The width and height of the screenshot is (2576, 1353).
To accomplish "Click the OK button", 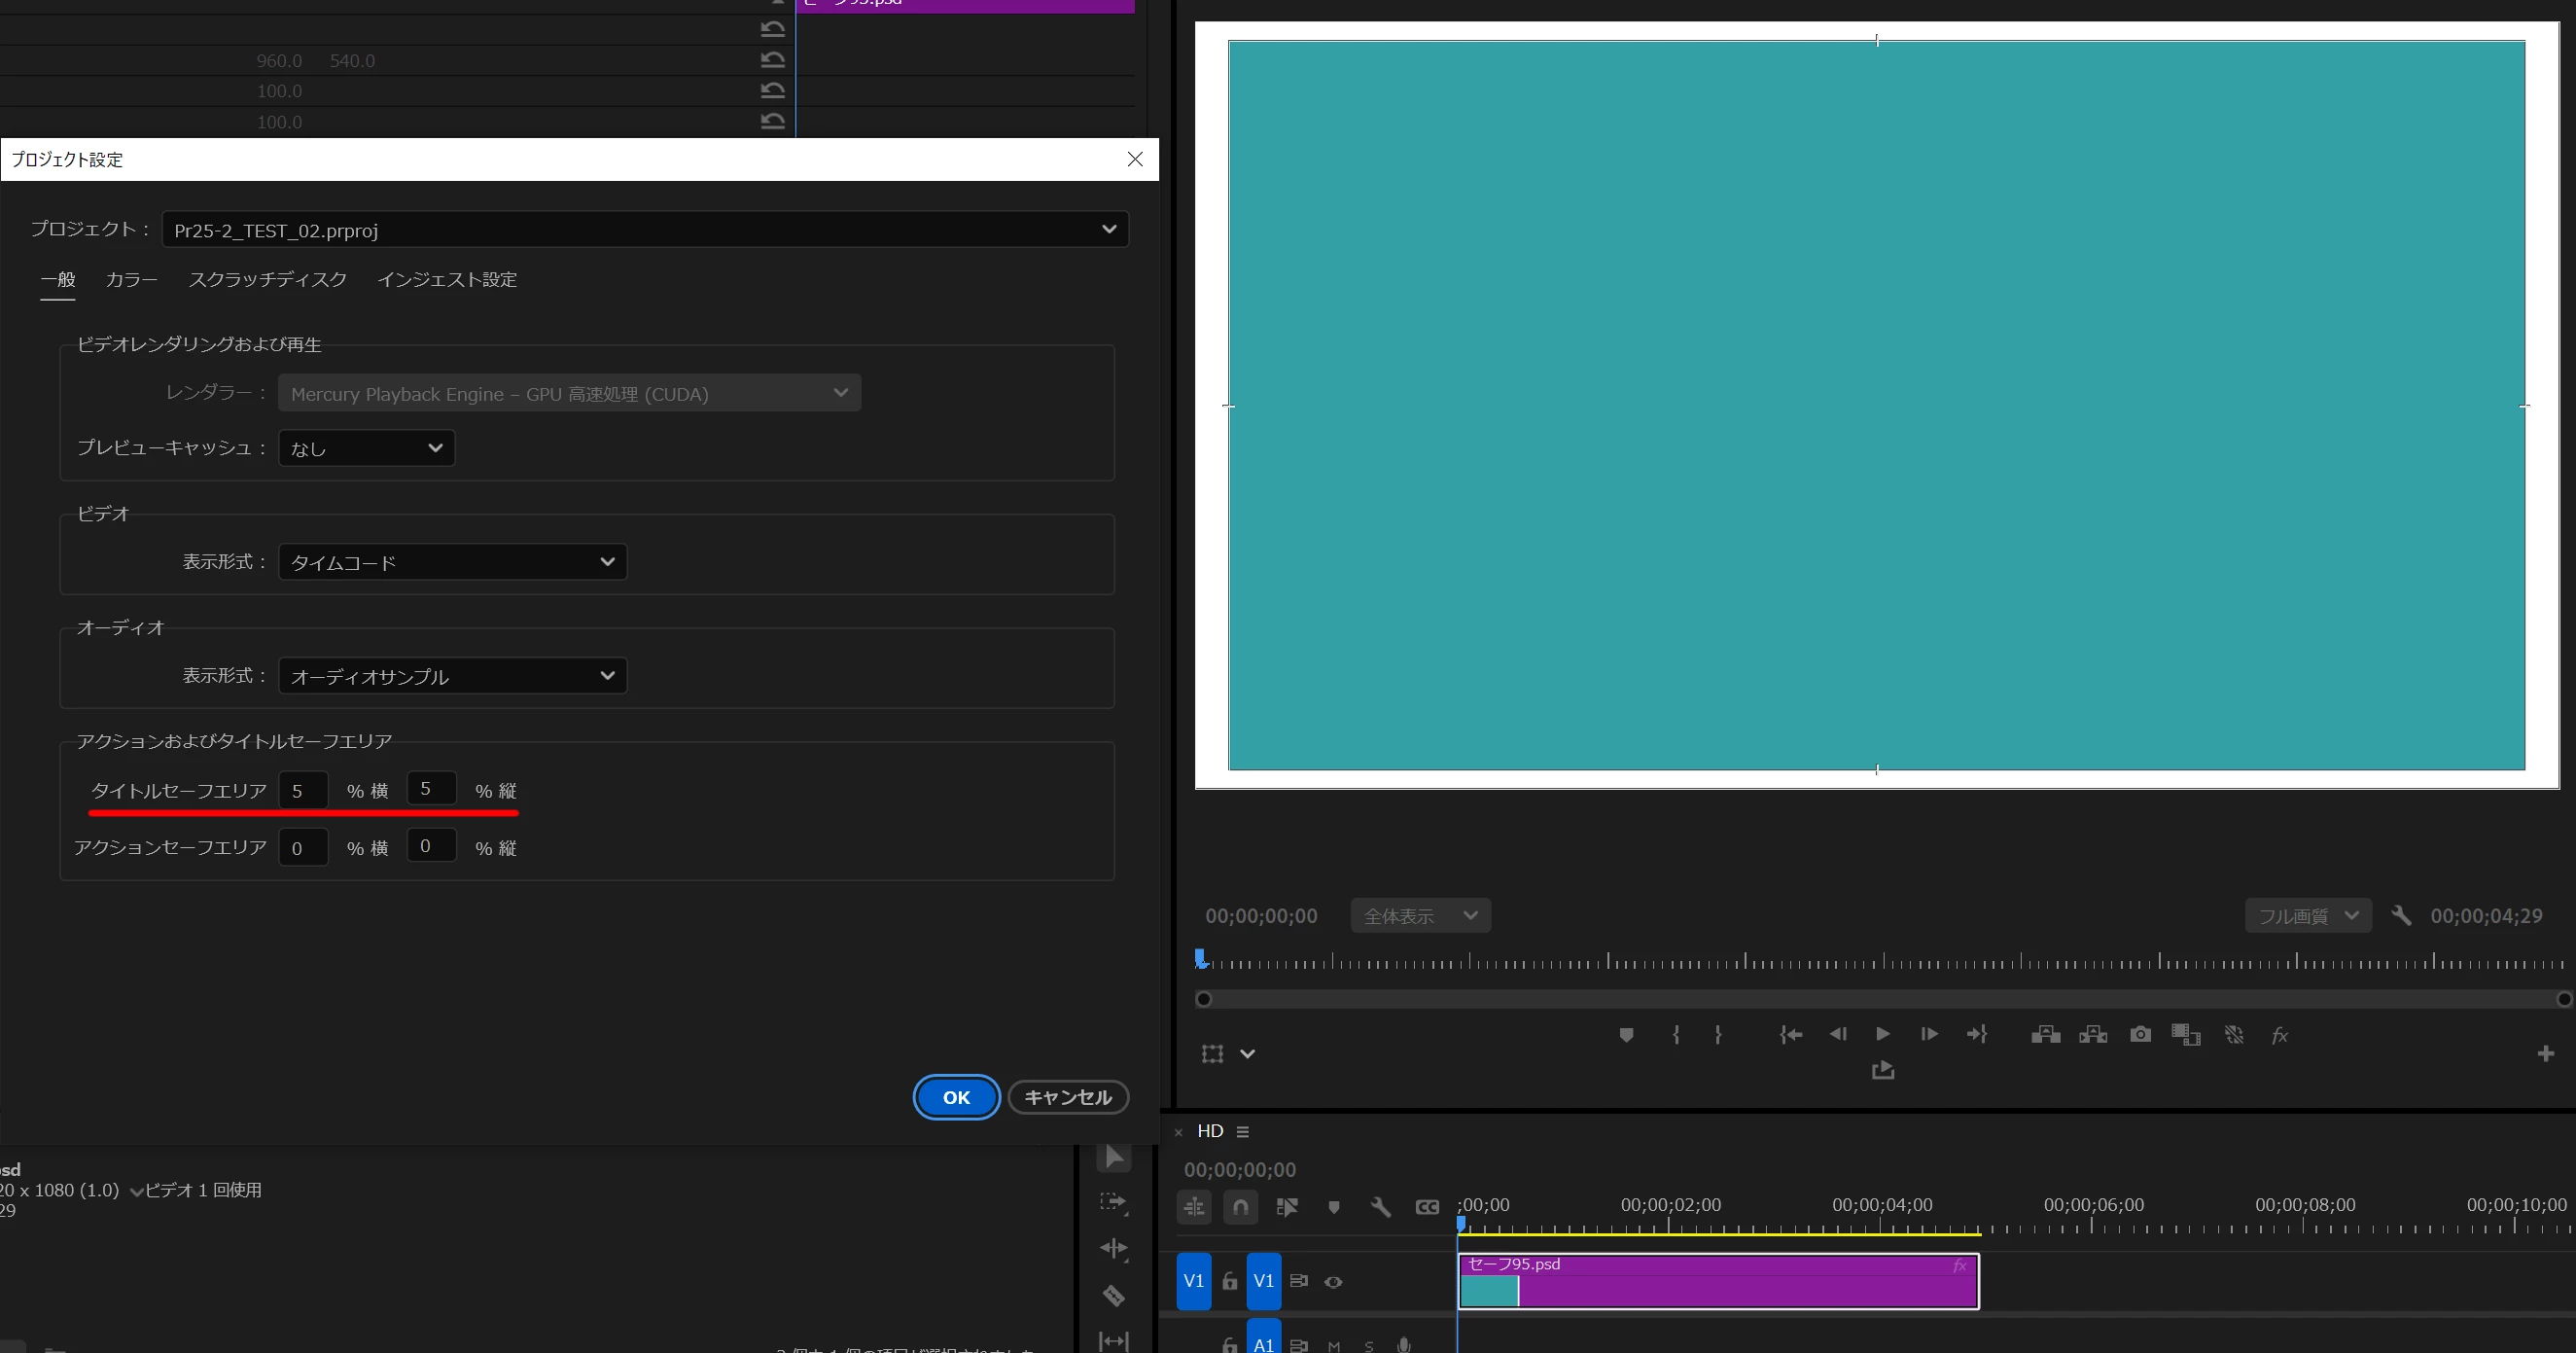I will click(x=956, y=1097).
